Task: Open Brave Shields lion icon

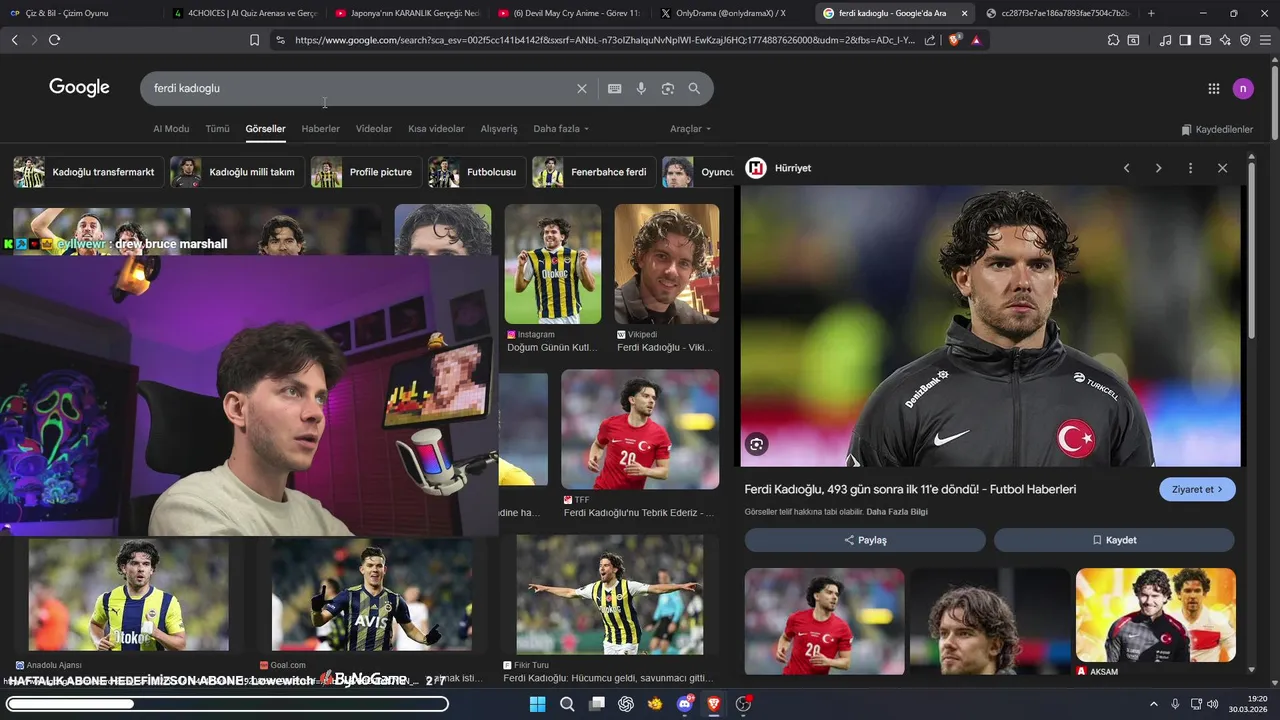Action: (954, 40)
